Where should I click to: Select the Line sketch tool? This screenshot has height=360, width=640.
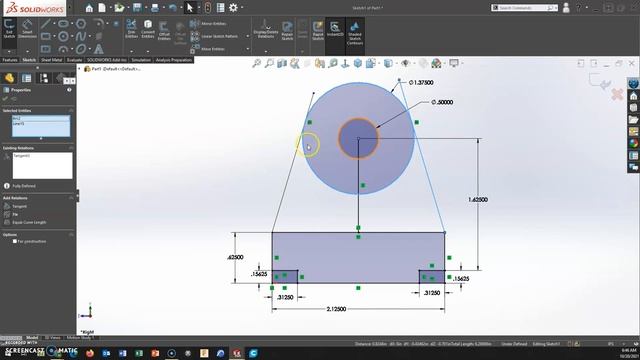(x=45, y=24)
